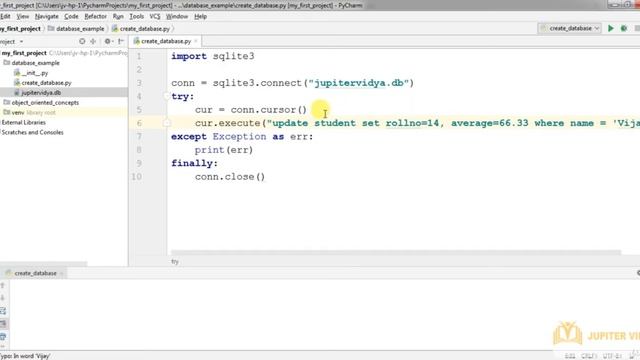This screenshot has height=360, width=640.
Task: Click the up arrow in Run panel sidebar
Action: coord(3,285)
